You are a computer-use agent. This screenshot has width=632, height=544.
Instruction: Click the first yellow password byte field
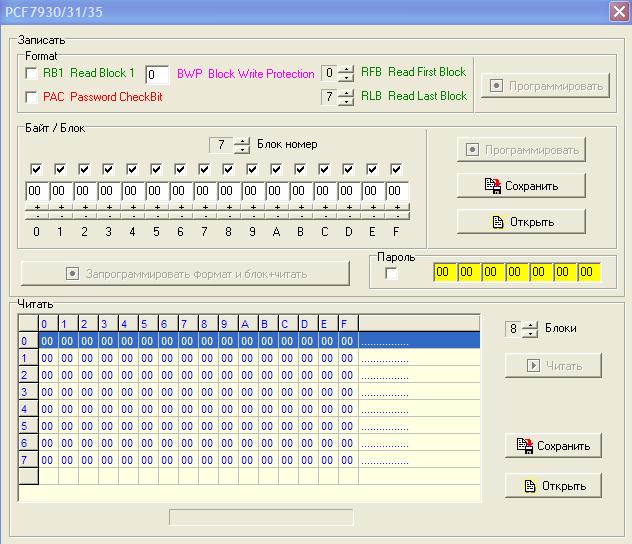click(445, 272)
